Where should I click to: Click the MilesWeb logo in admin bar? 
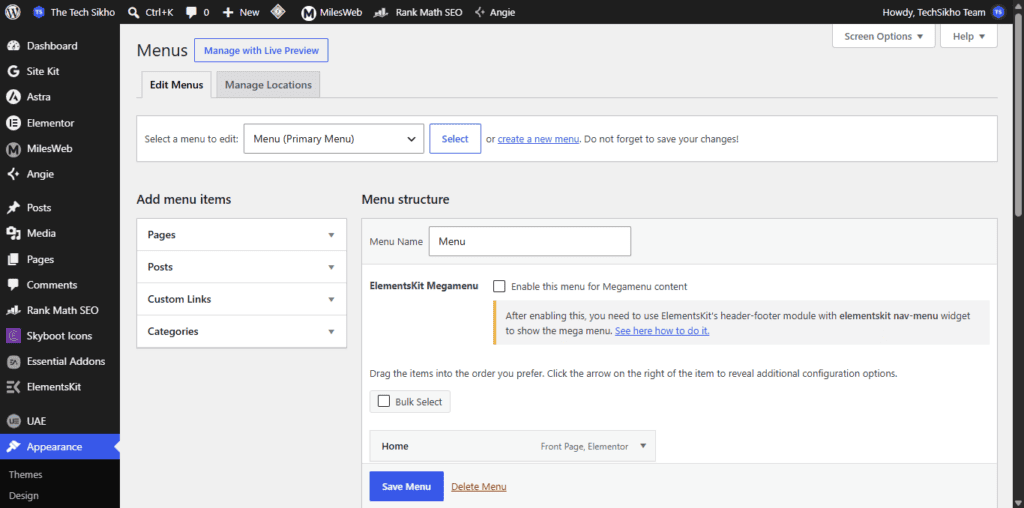coord(308,12)
